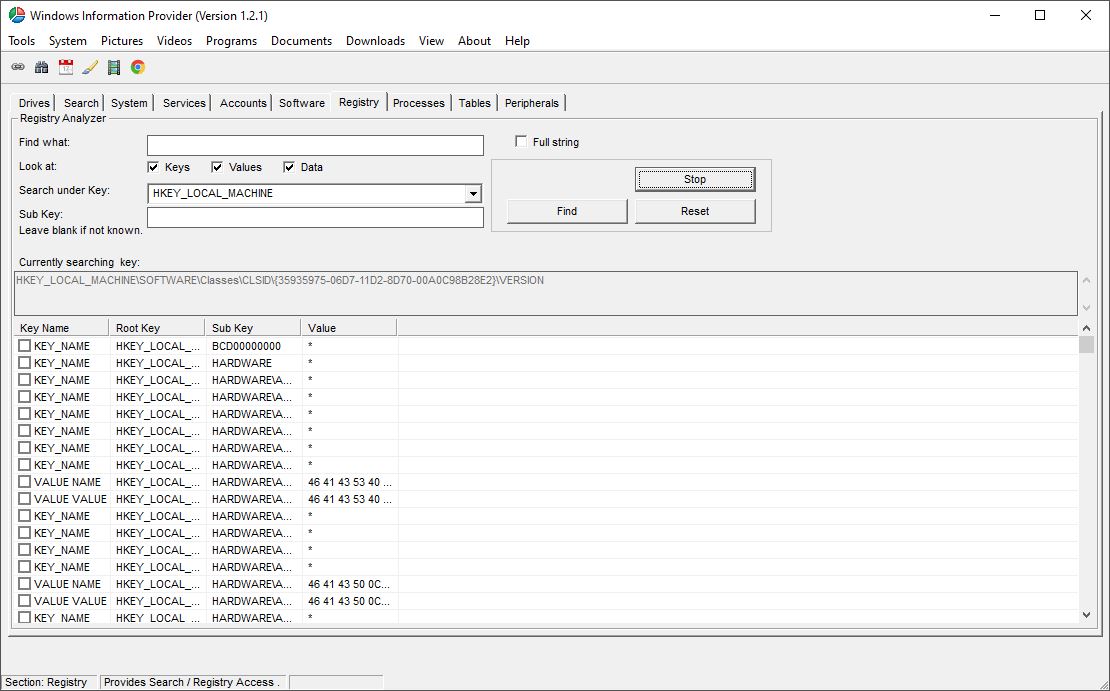Switch to the Peripherals tab

[531, 102]
